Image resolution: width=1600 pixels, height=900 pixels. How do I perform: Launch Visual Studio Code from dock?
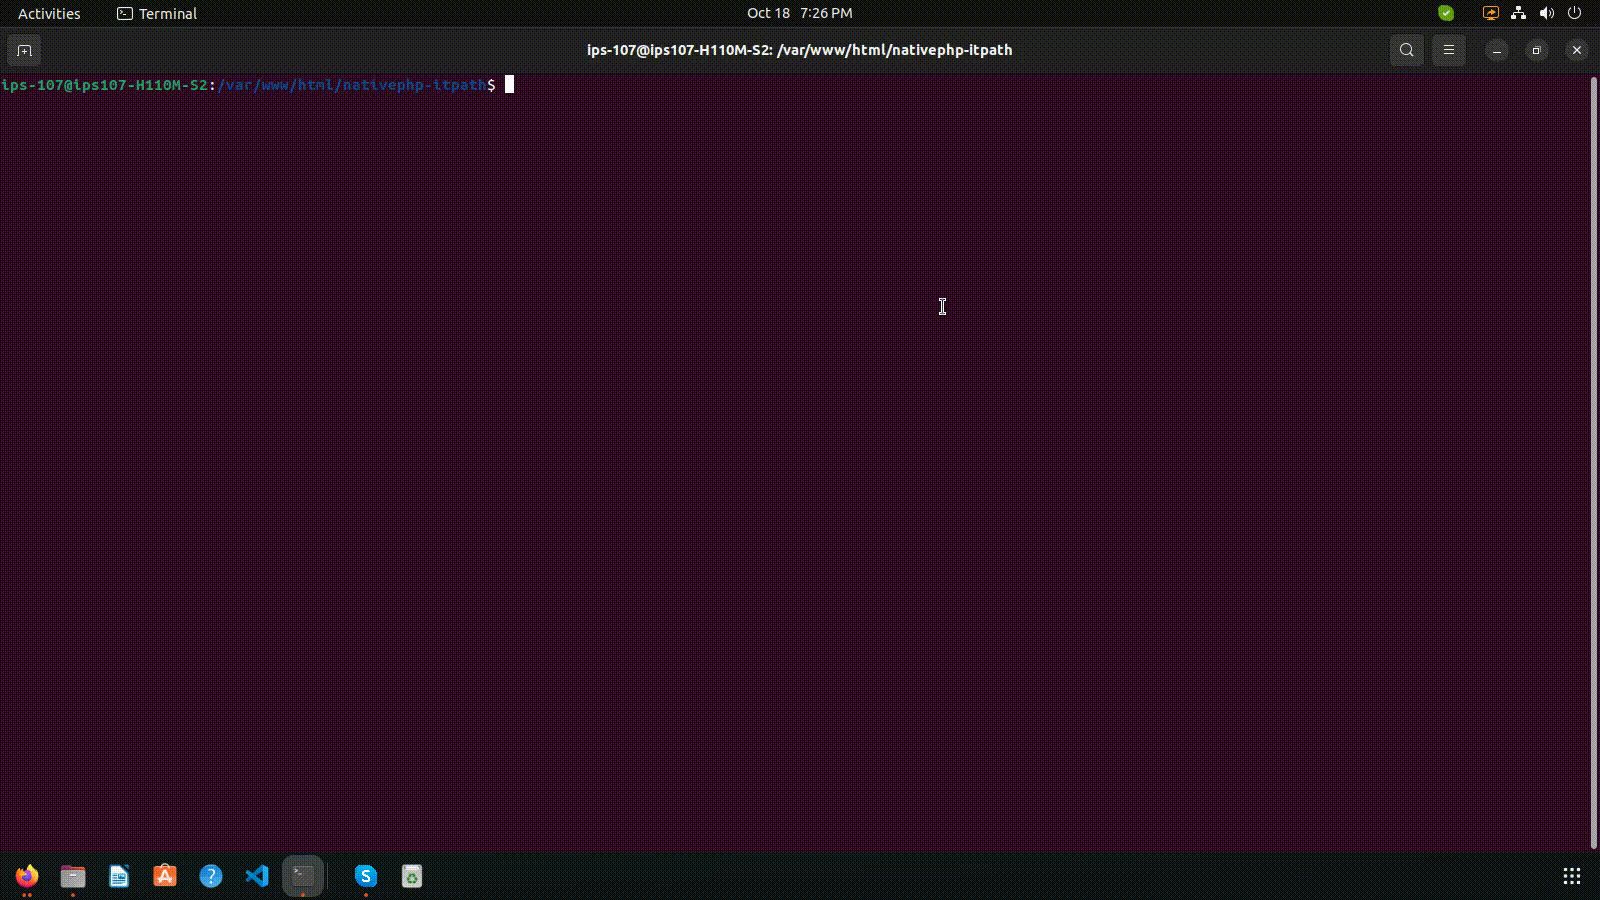coord(257,876)
